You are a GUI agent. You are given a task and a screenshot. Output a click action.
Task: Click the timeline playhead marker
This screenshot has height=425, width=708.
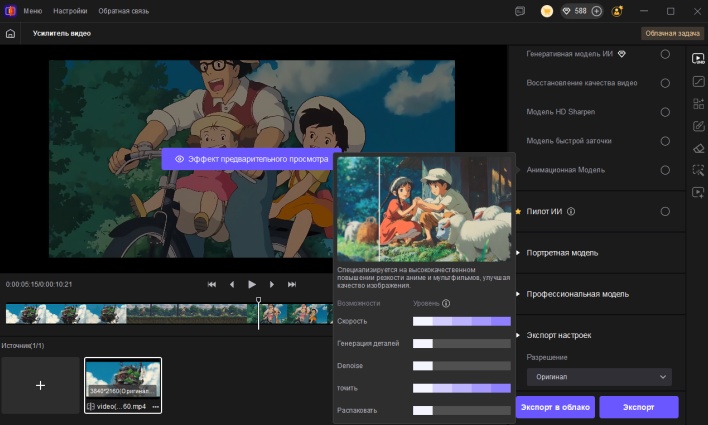(259, 300)
